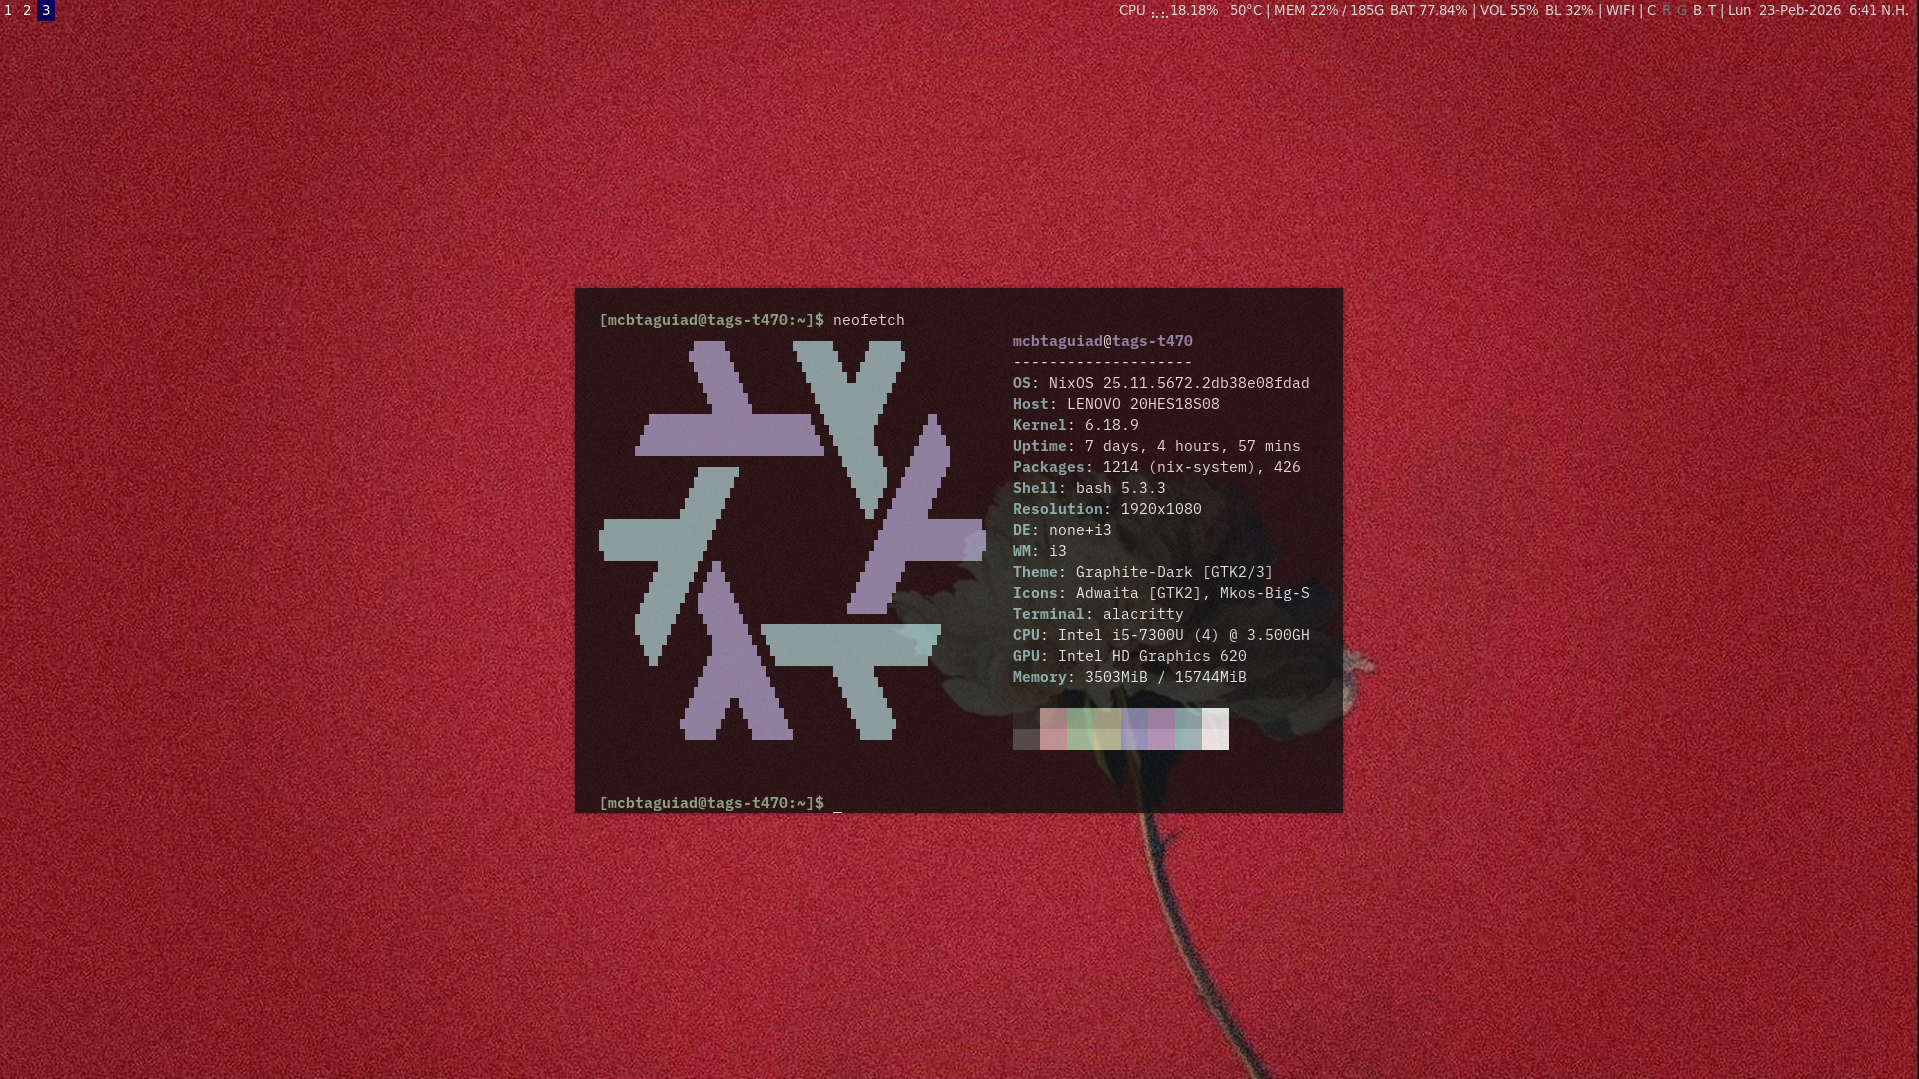
Task: Click the 50°C temperature indicator
Action: click(1245, 10)
